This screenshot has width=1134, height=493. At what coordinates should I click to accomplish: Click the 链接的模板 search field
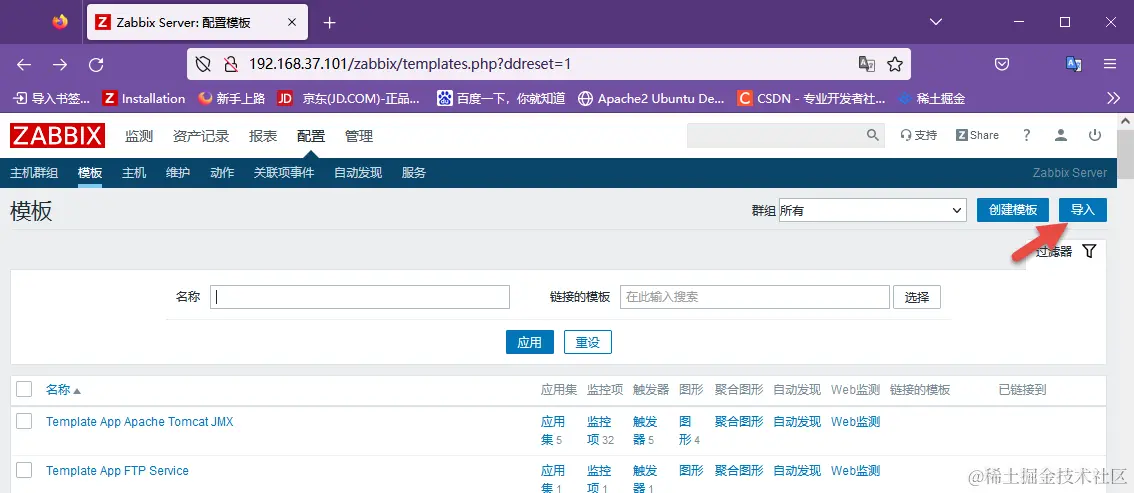click(x=754, y=297)
